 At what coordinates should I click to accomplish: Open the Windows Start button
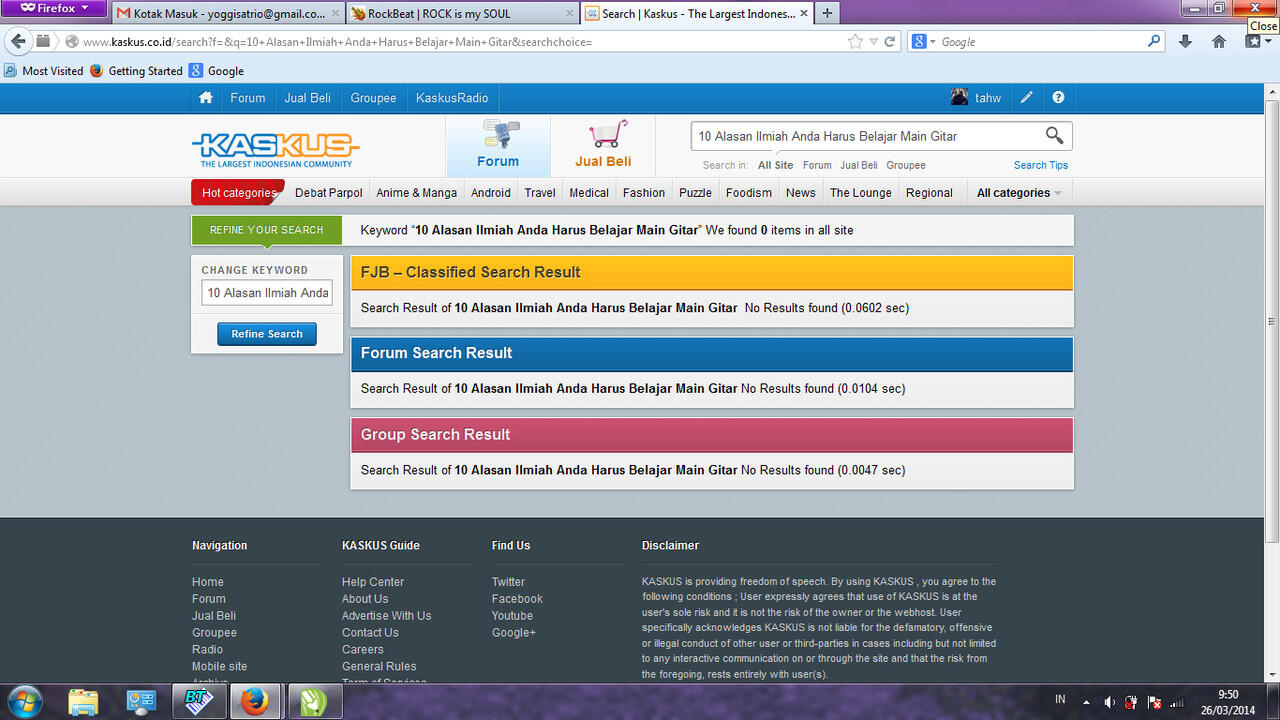(24, 701)
